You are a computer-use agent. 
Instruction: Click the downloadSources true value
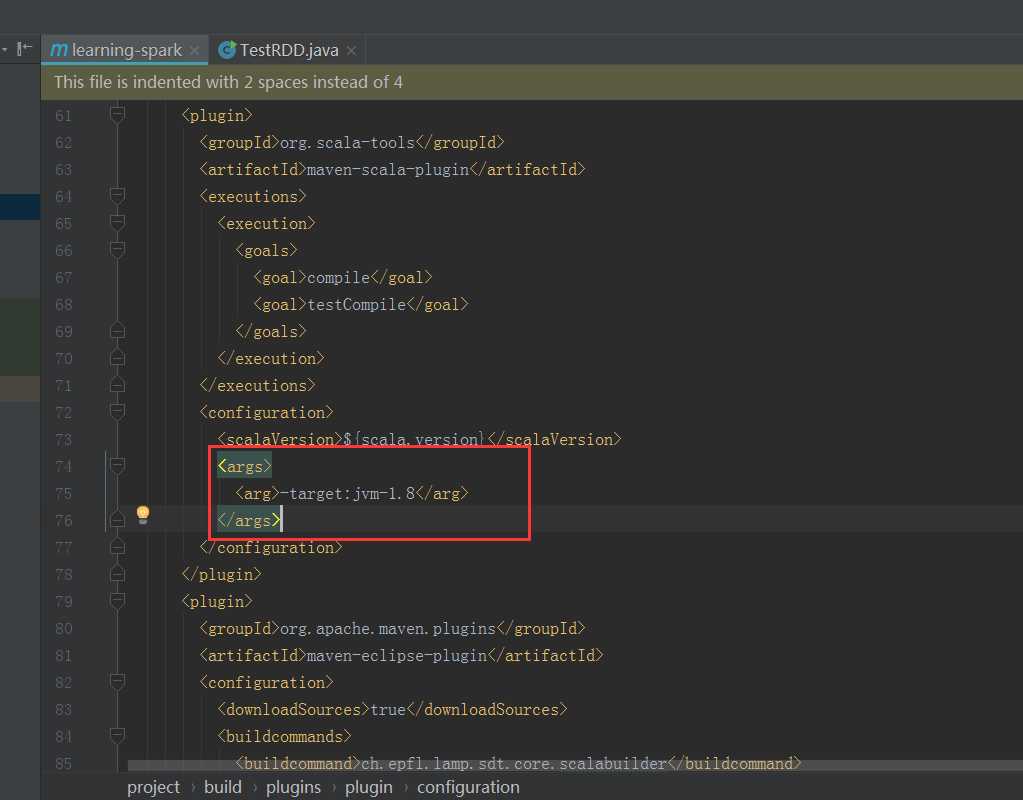coord(388,709)
